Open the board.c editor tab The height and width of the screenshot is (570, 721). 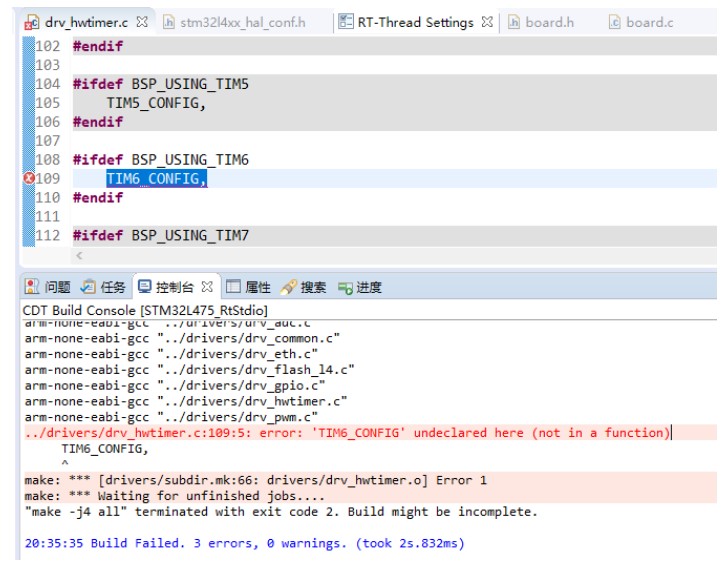point(641,22)
